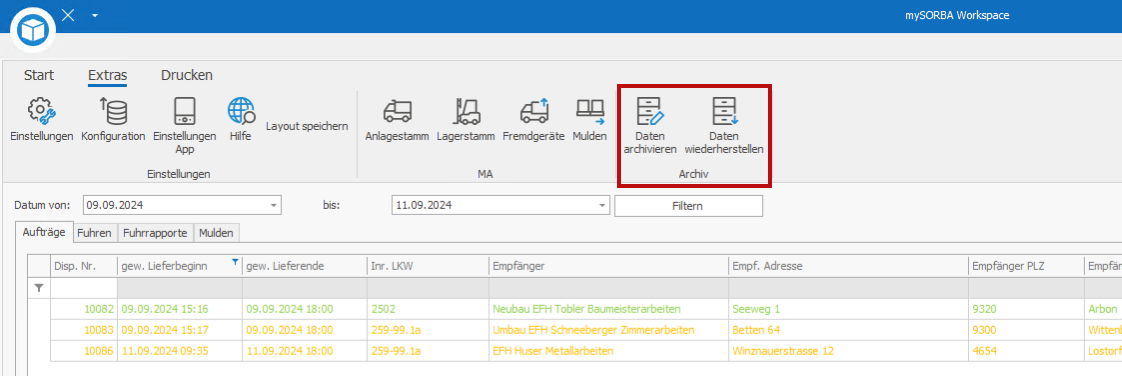Click Daten archivieren icon
Image resolution: width=1122 pixels, height=376 pixels.
(x=650, y=112)
